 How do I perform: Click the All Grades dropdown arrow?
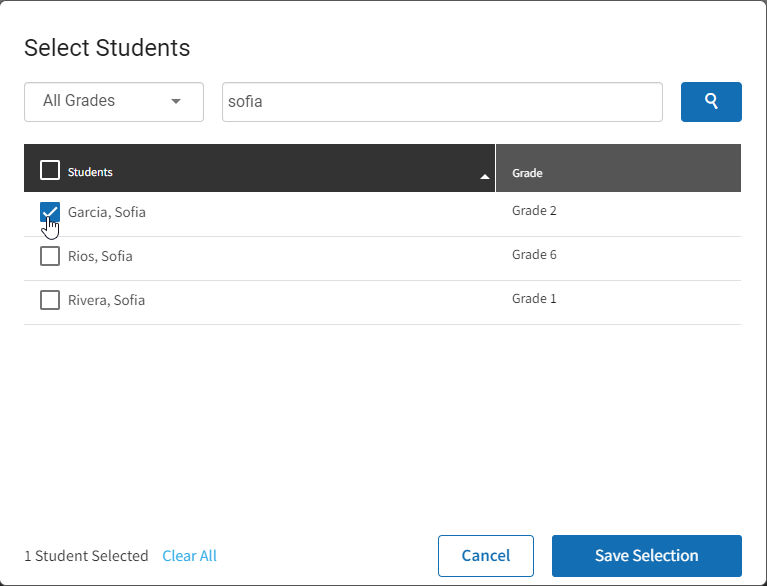(x=176, y=101)
